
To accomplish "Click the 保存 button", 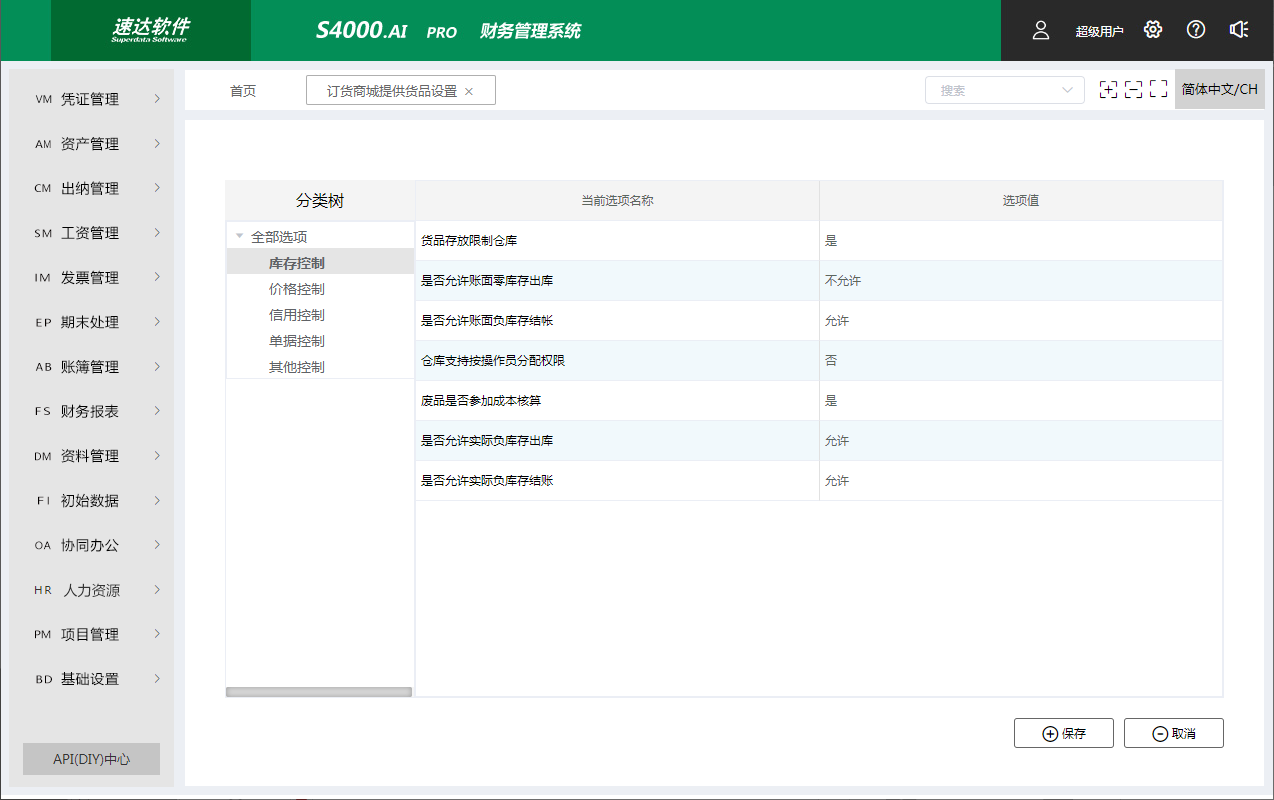I will (1063, 733).
